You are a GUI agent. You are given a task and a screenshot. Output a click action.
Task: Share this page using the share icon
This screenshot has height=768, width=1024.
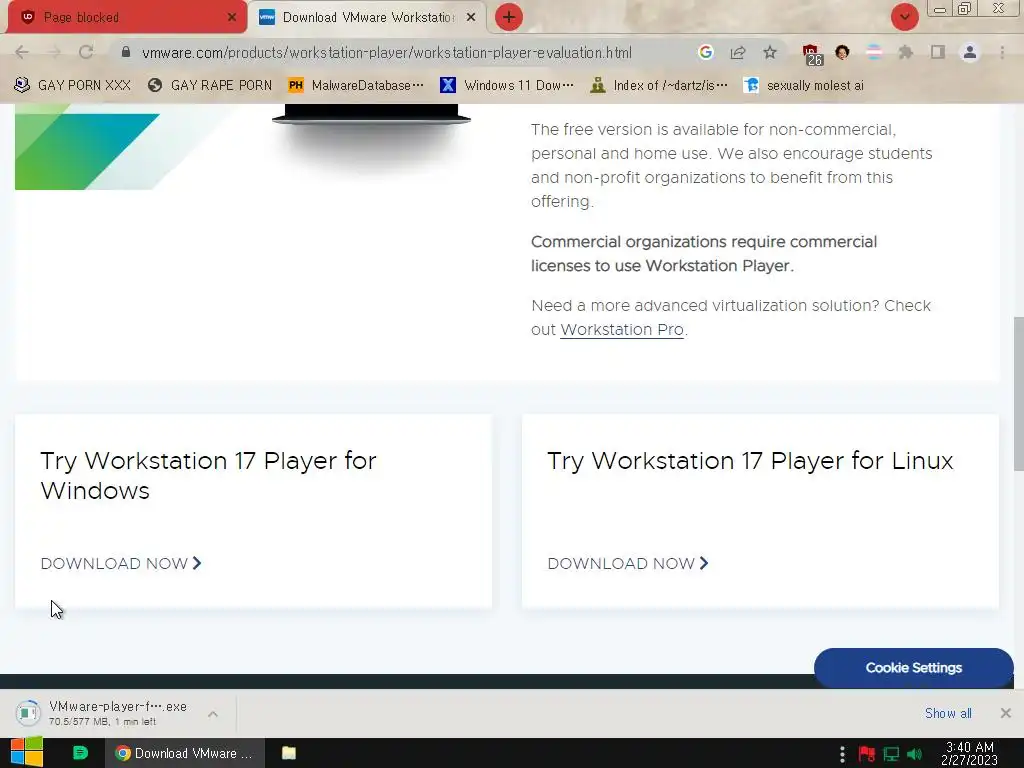click(738, 52)
